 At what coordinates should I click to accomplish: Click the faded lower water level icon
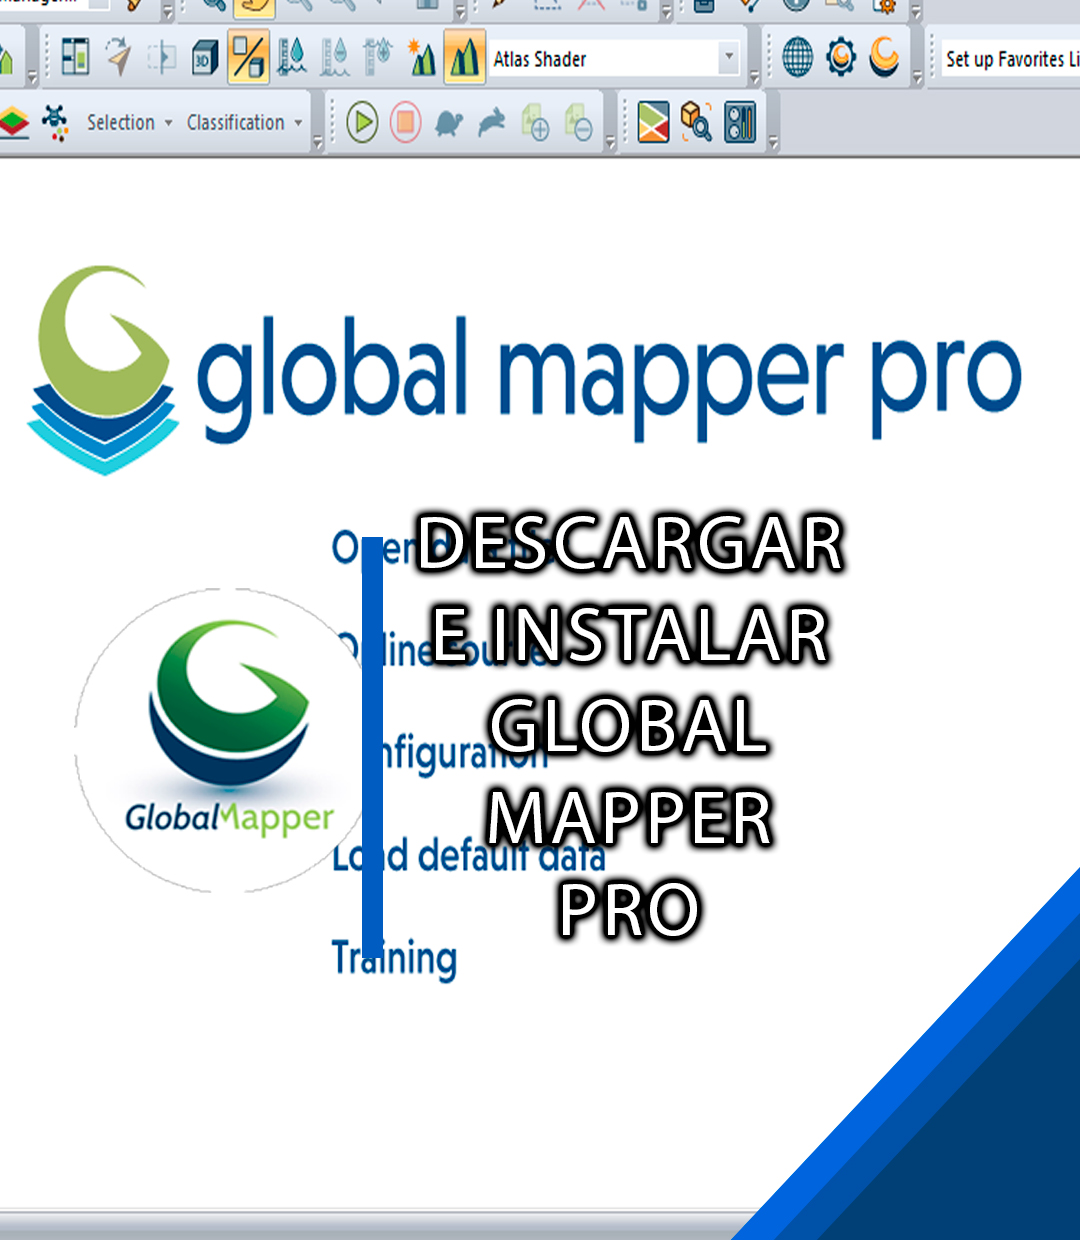[x=334, y=58]
